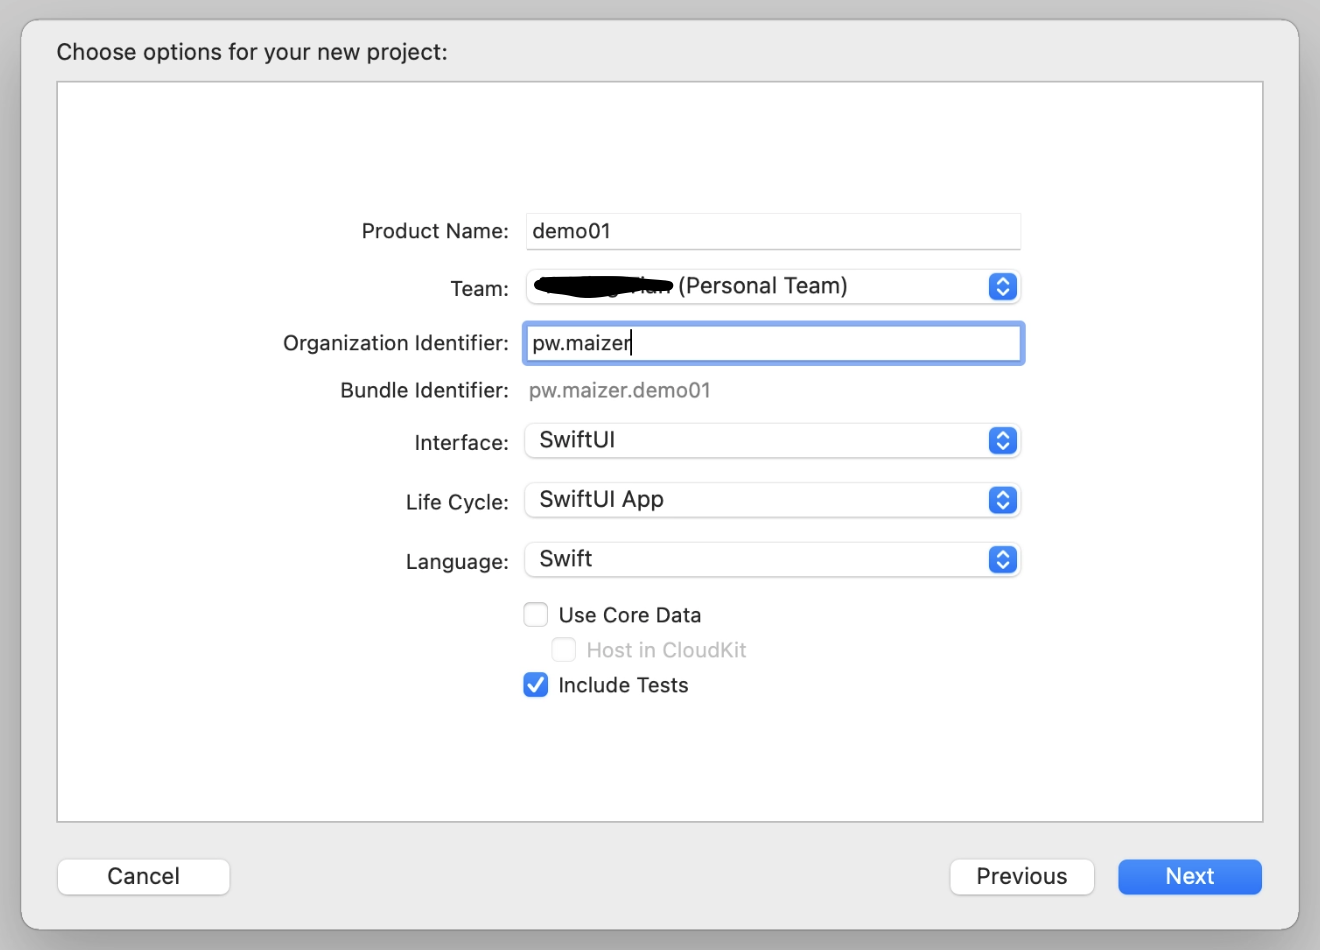Viewport: 1320px width, 950px height.
Task: Enable the Use Core Data checkbox
Action: (x=536, y=615)
